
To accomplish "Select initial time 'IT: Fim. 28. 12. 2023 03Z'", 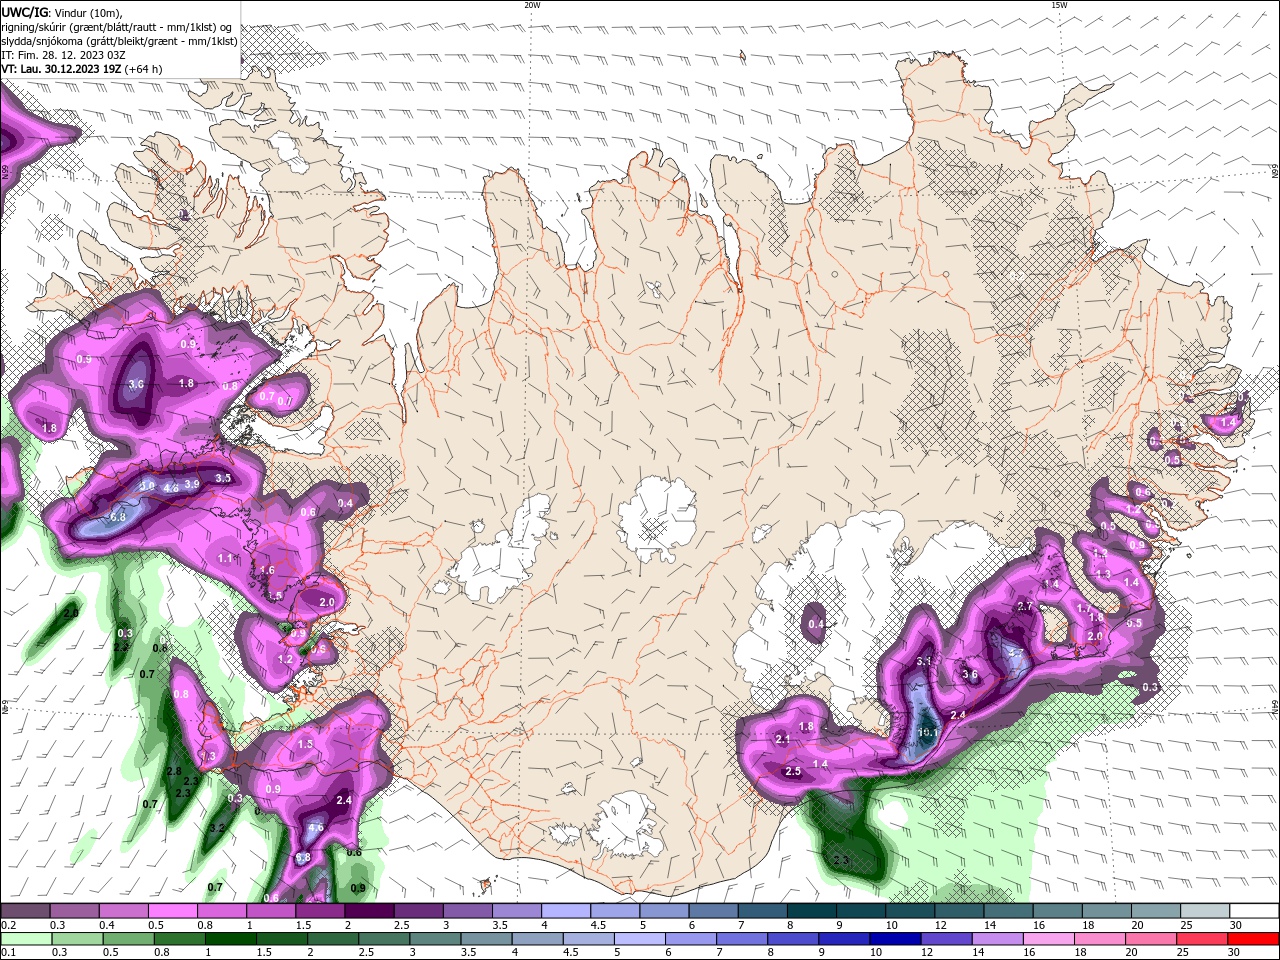I will (x=64, y=54).
